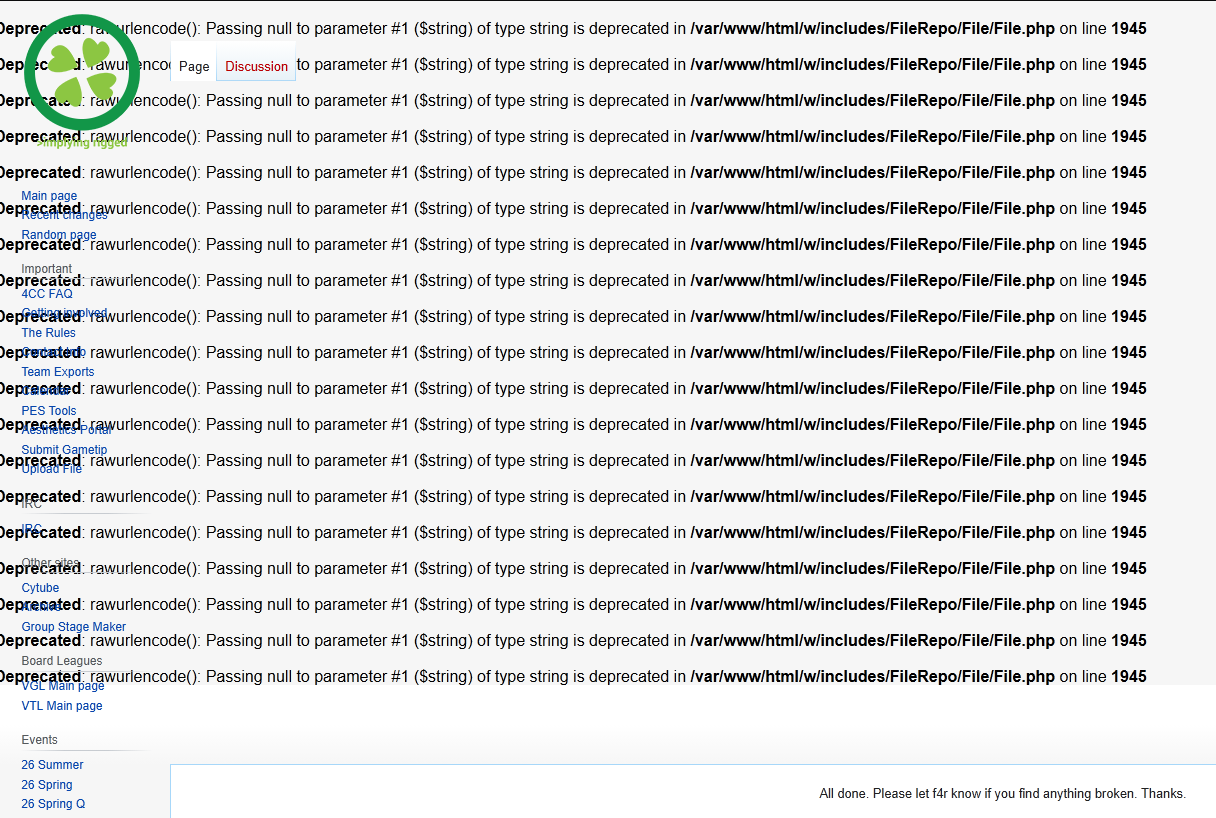This screenshot has width=1216, height=818.
Task: Open VGL Main page link
Action: tap(63, 686)
